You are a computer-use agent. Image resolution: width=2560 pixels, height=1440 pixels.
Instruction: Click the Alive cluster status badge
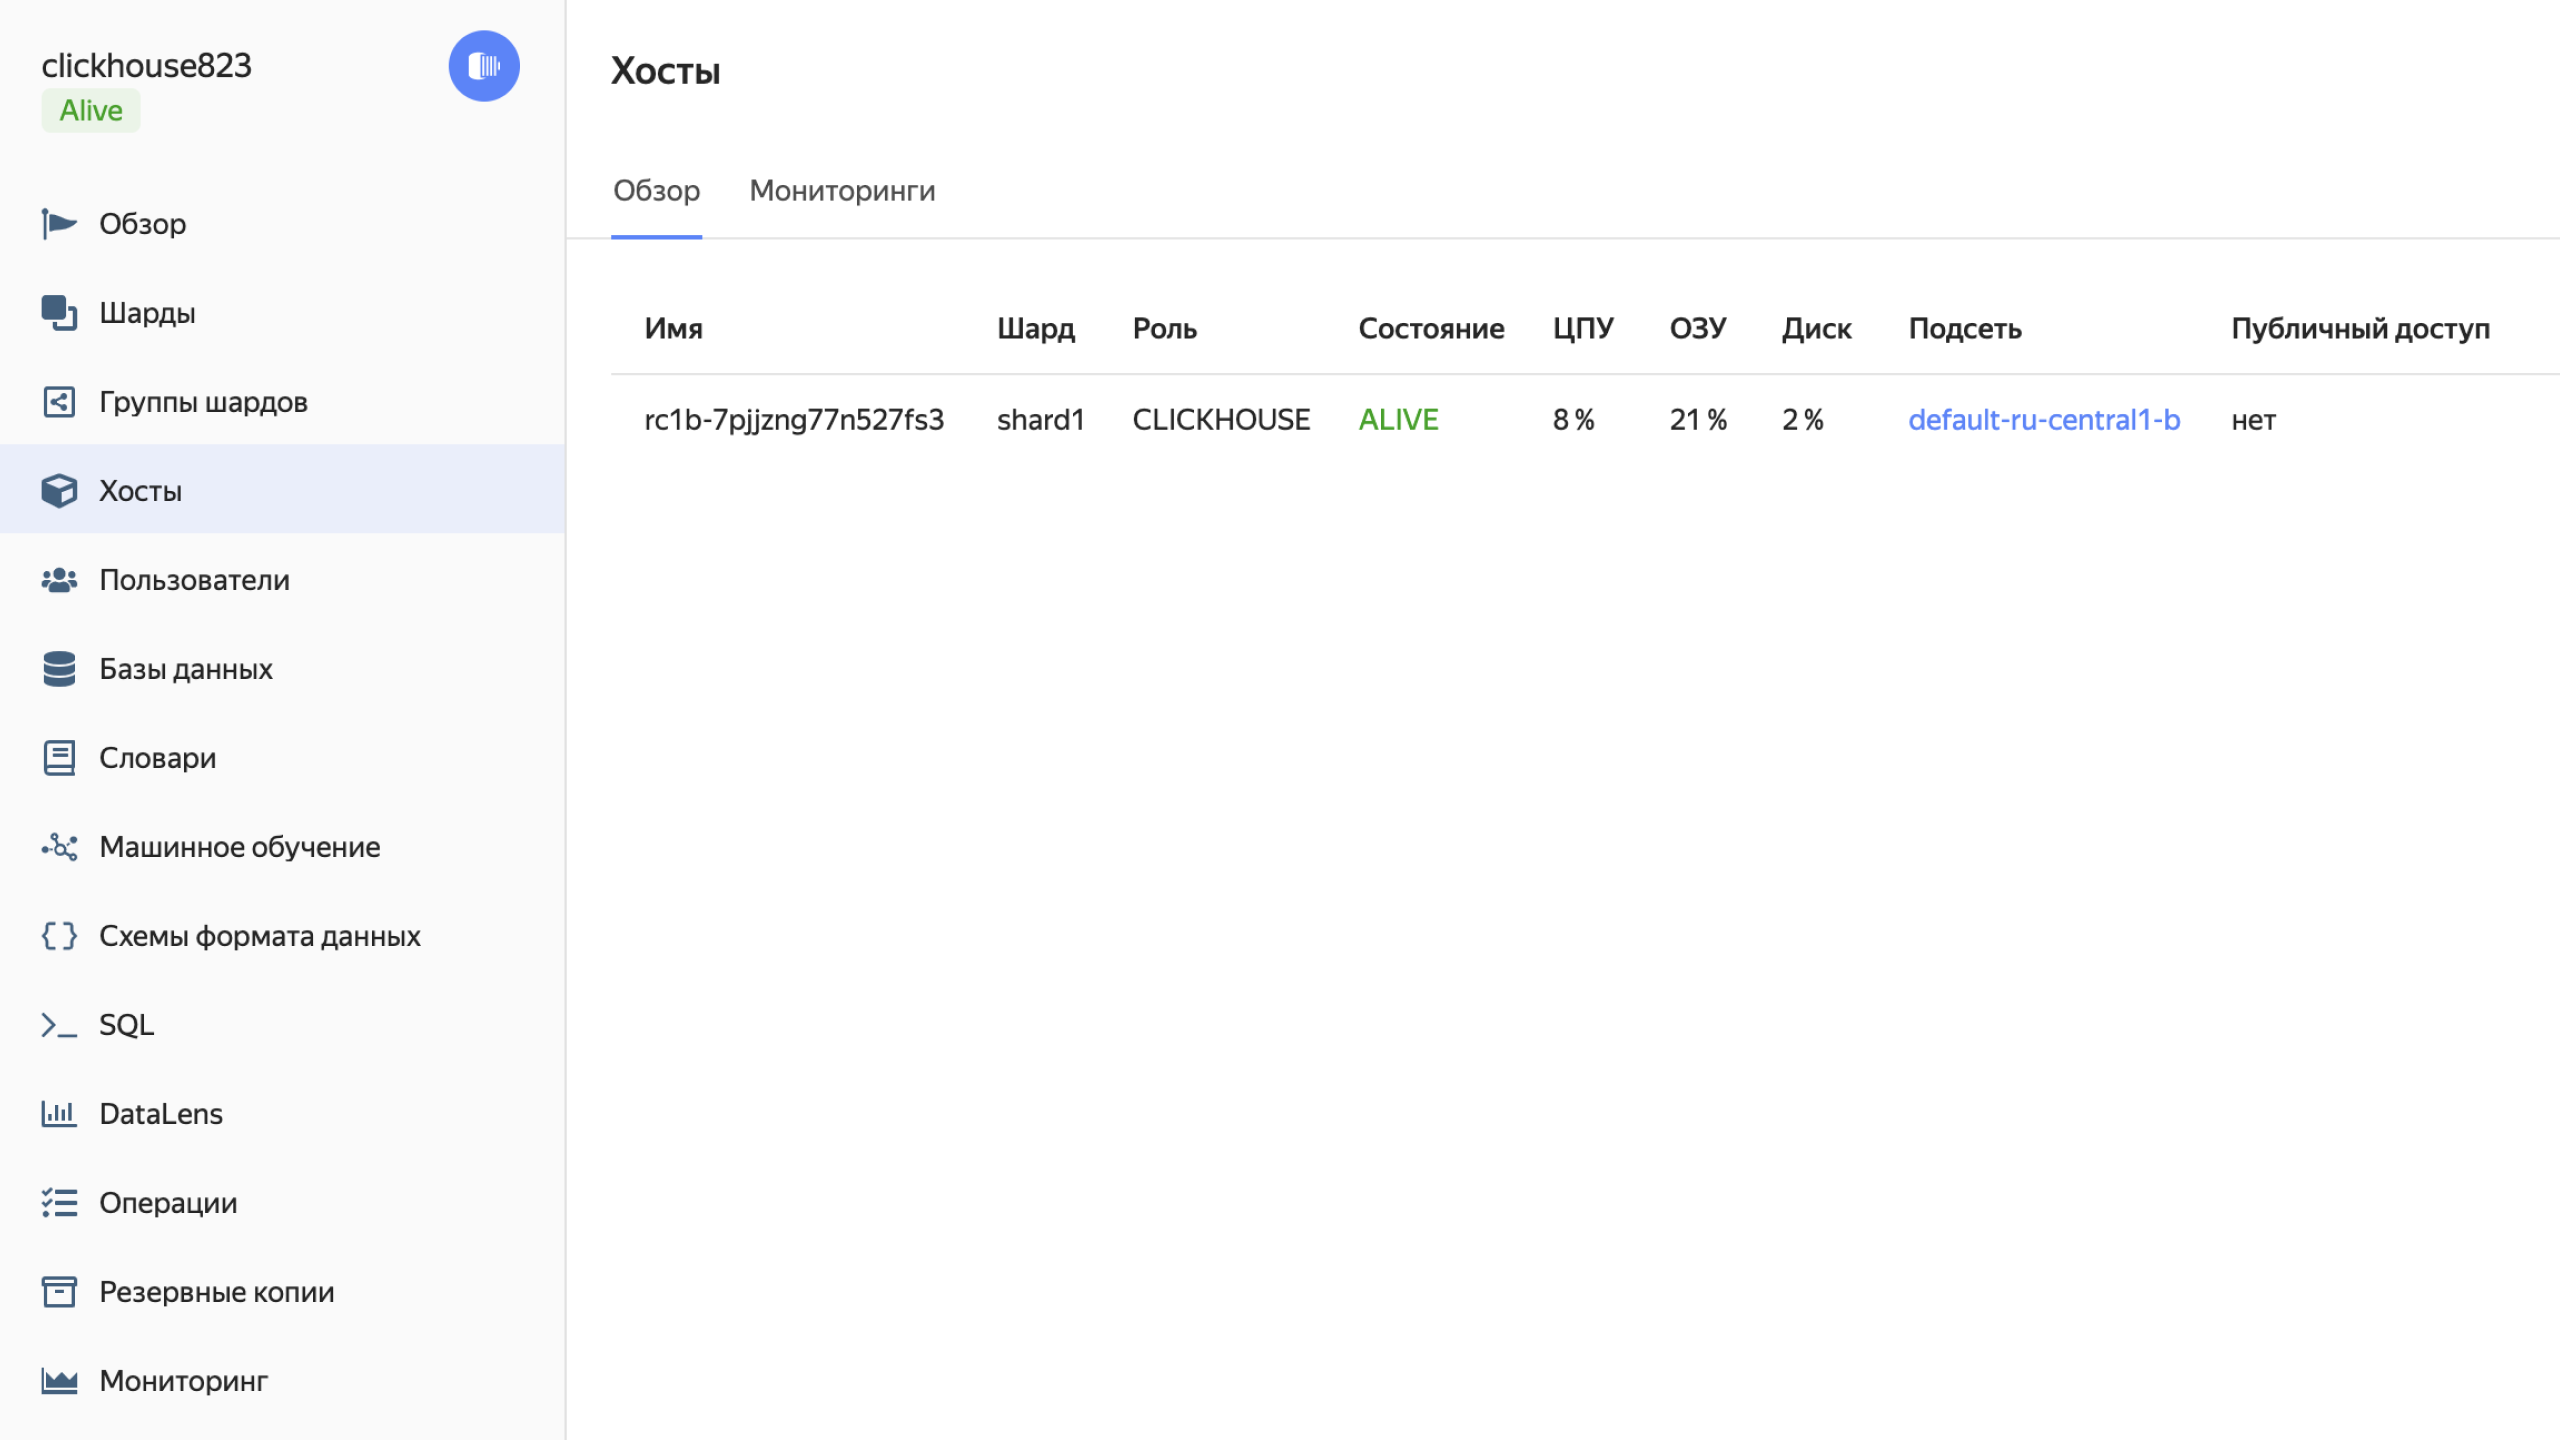pos(91,111)
